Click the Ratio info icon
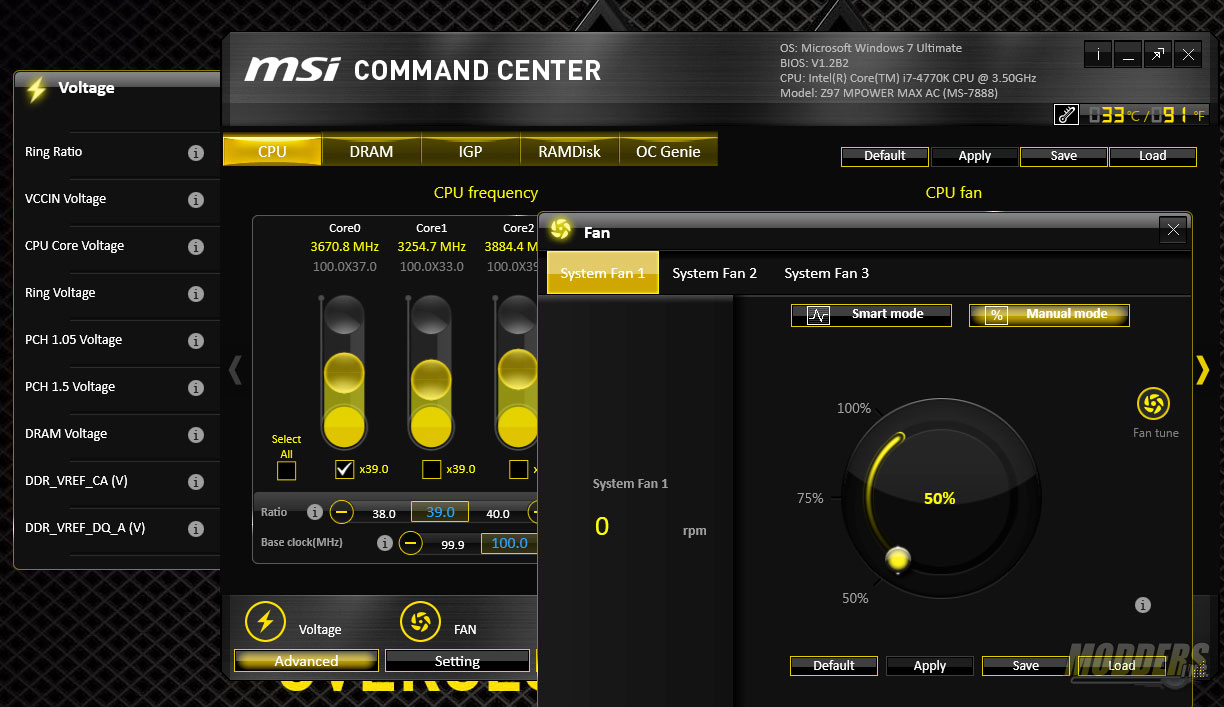The height and width of the screenshot is (707, 1224). point(315,512)
